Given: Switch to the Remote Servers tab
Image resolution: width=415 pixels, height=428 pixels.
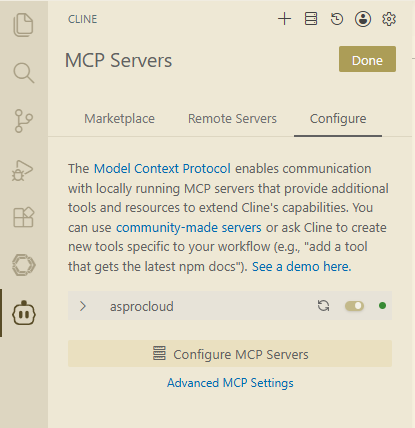Looking at the screenshot, I should (x=232, y=119).
